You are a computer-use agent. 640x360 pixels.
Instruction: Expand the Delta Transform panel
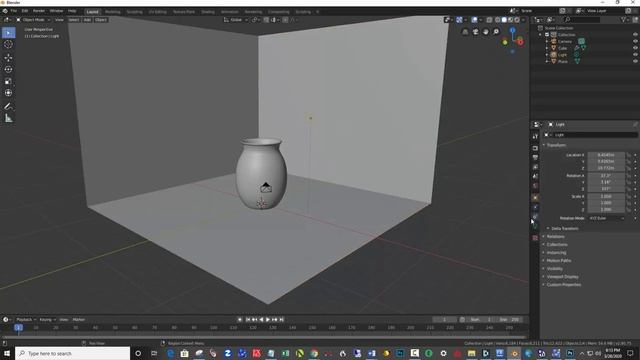pyautogui.click(x=564, y=229)
